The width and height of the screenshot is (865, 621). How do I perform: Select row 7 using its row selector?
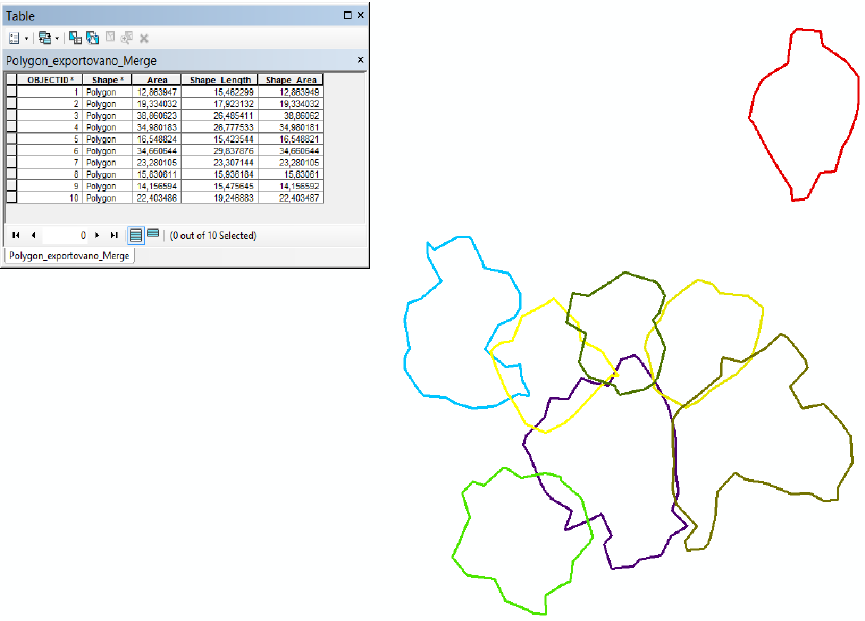point(11,162)
